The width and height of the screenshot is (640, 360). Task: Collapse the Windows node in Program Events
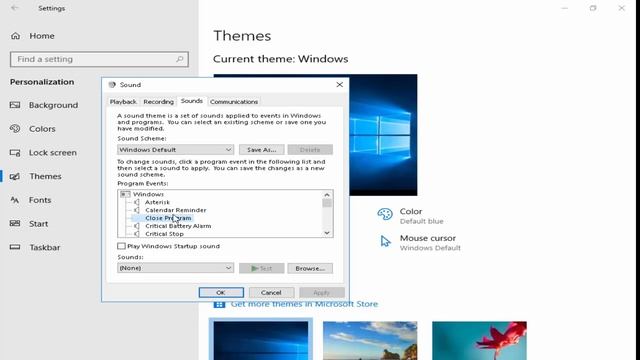(125, 194)
